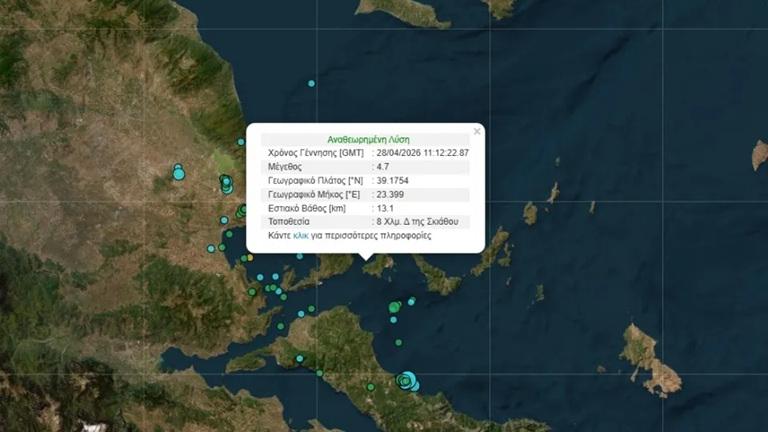Close the earthquake info popup
768x432 pixels.
click(477, 130)
